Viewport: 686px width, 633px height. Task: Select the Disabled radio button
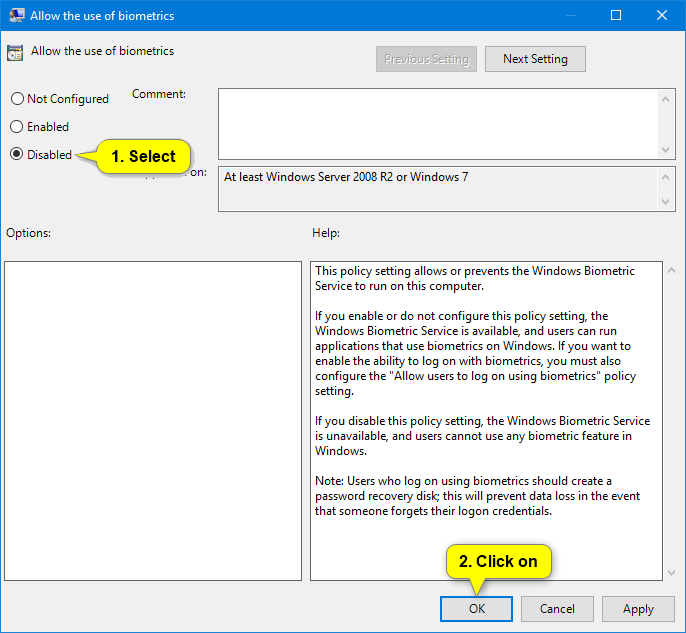[16, 155]
